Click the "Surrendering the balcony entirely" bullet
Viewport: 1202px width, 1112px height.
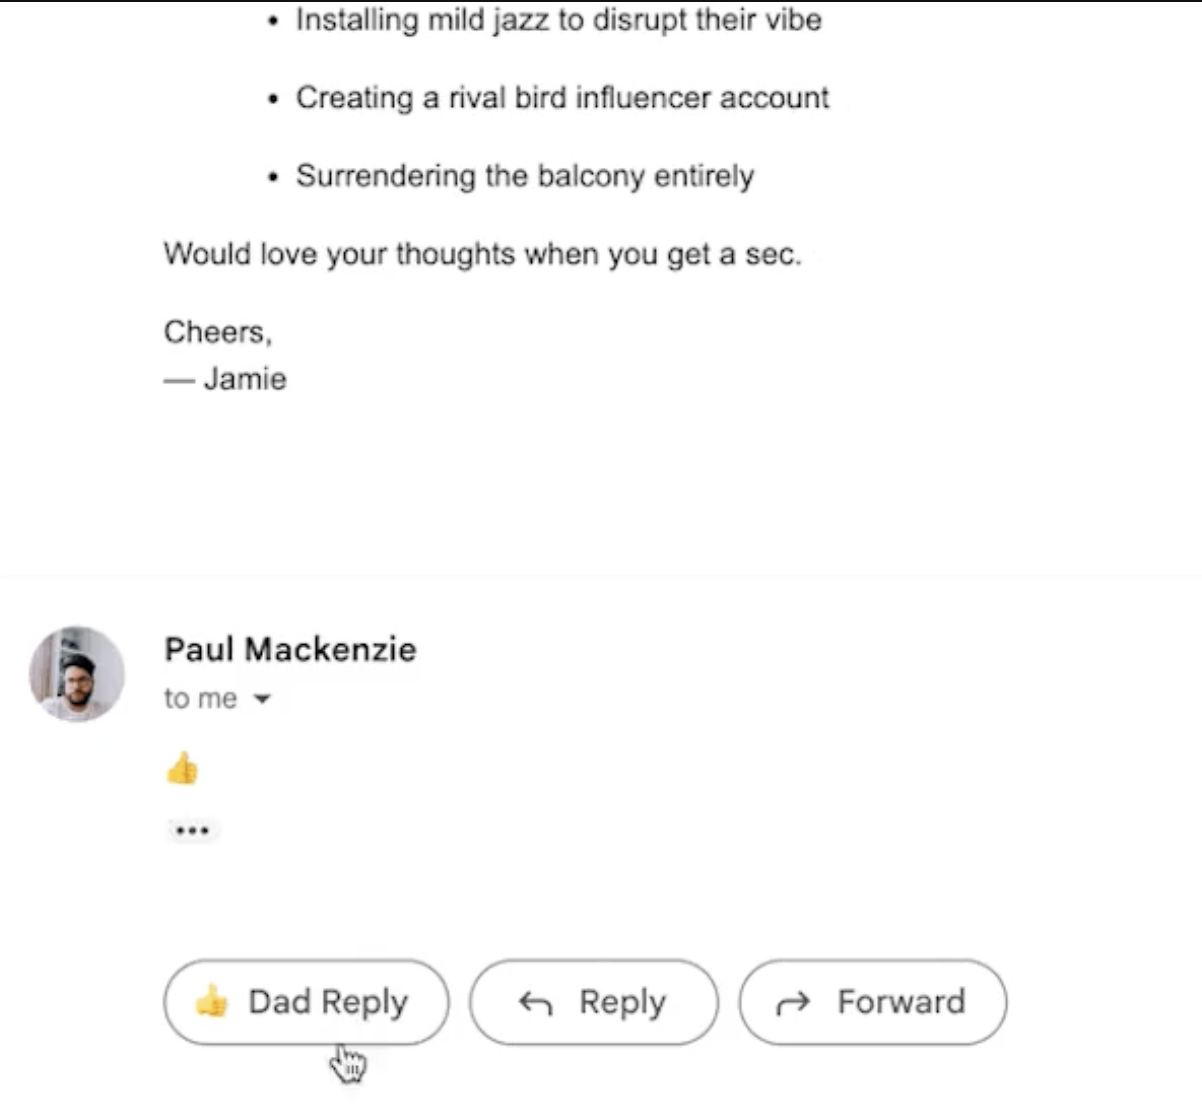(524, 176)
